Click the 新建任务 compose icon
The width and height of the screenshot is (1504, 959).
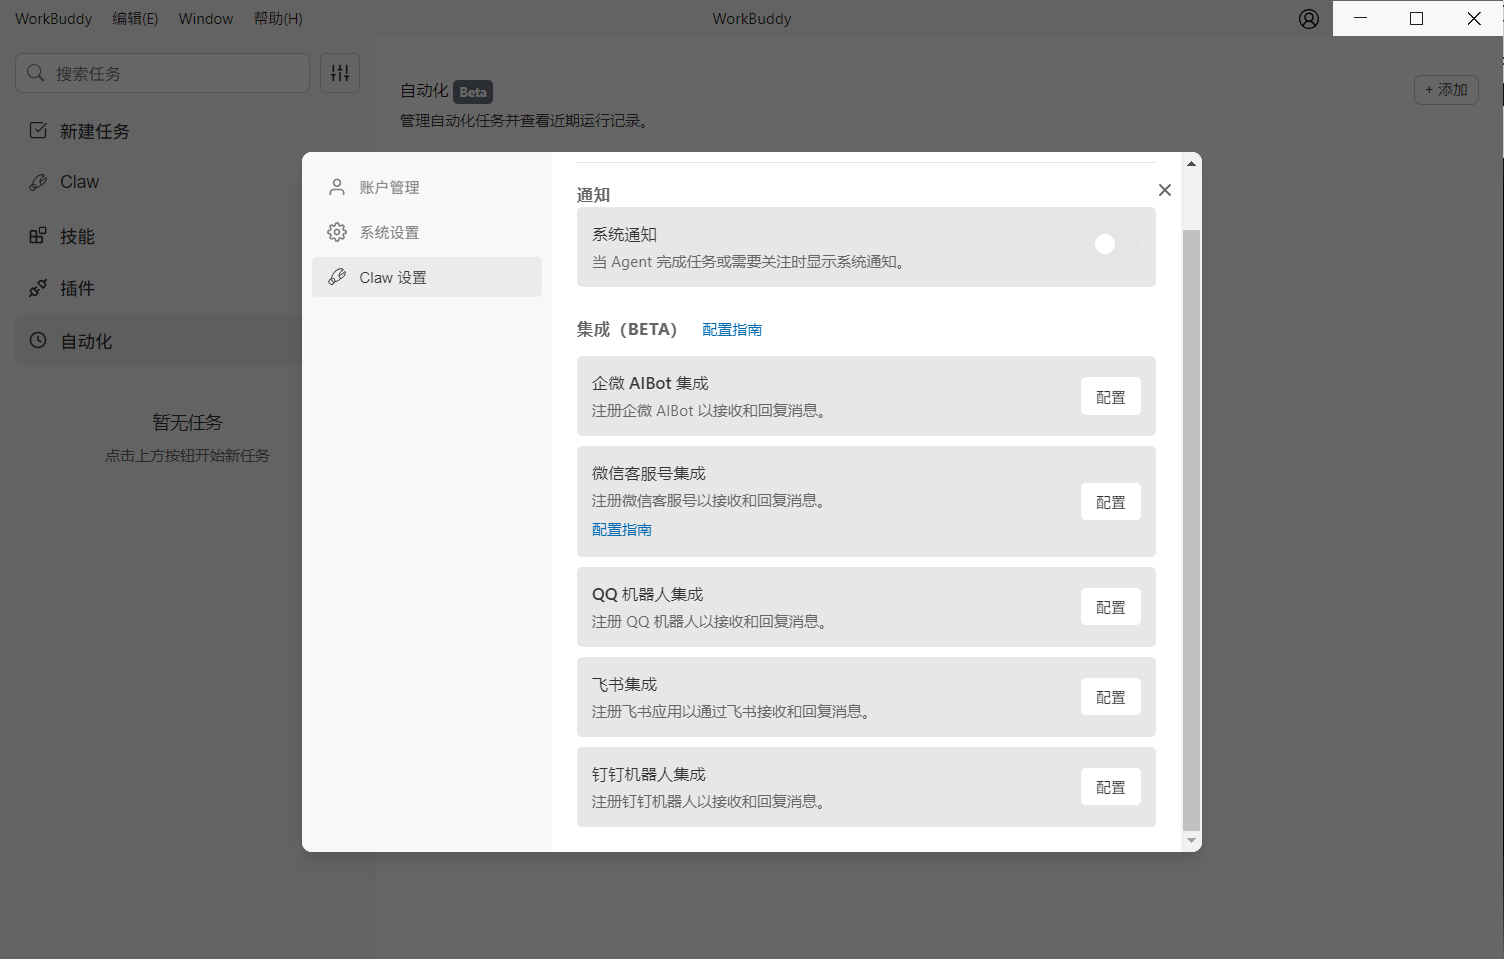tap(38, 131)
